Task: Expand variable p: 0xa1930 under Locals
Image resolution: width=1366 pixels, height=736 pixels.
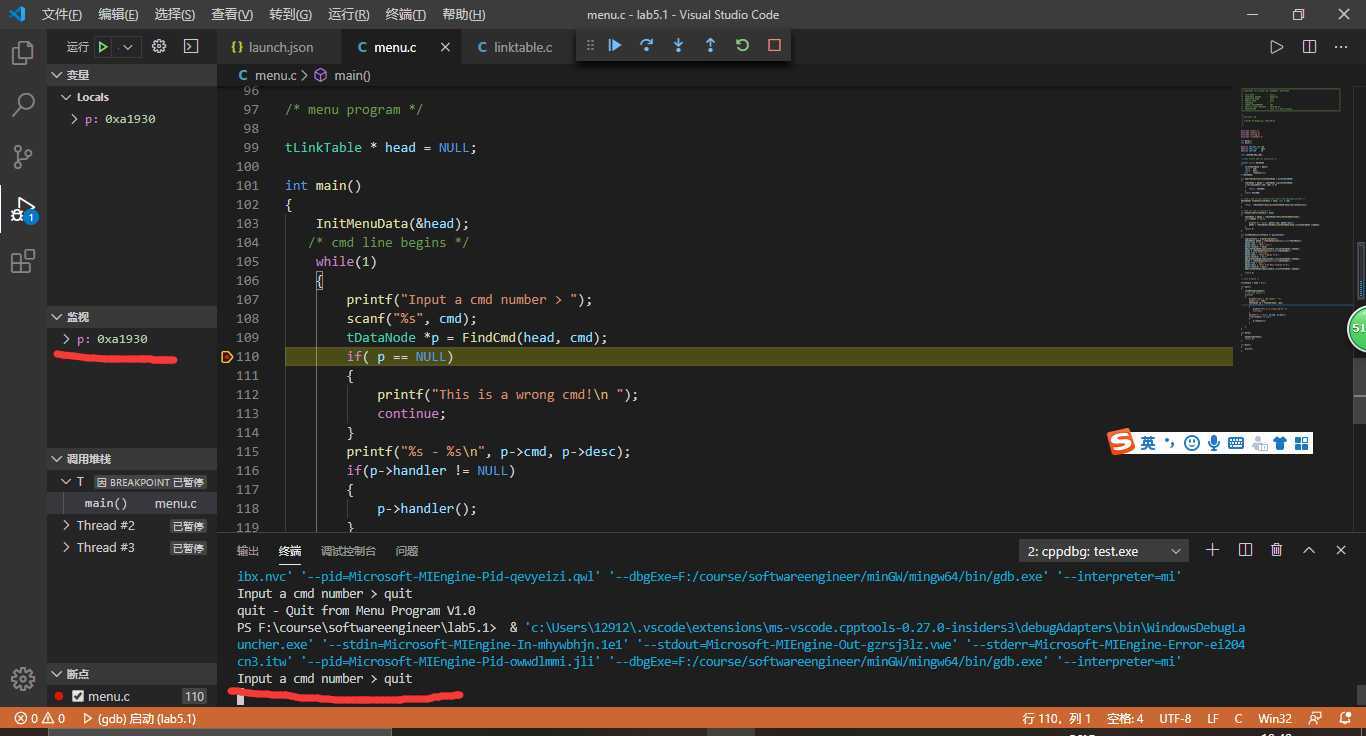Action: coord(74,119)
